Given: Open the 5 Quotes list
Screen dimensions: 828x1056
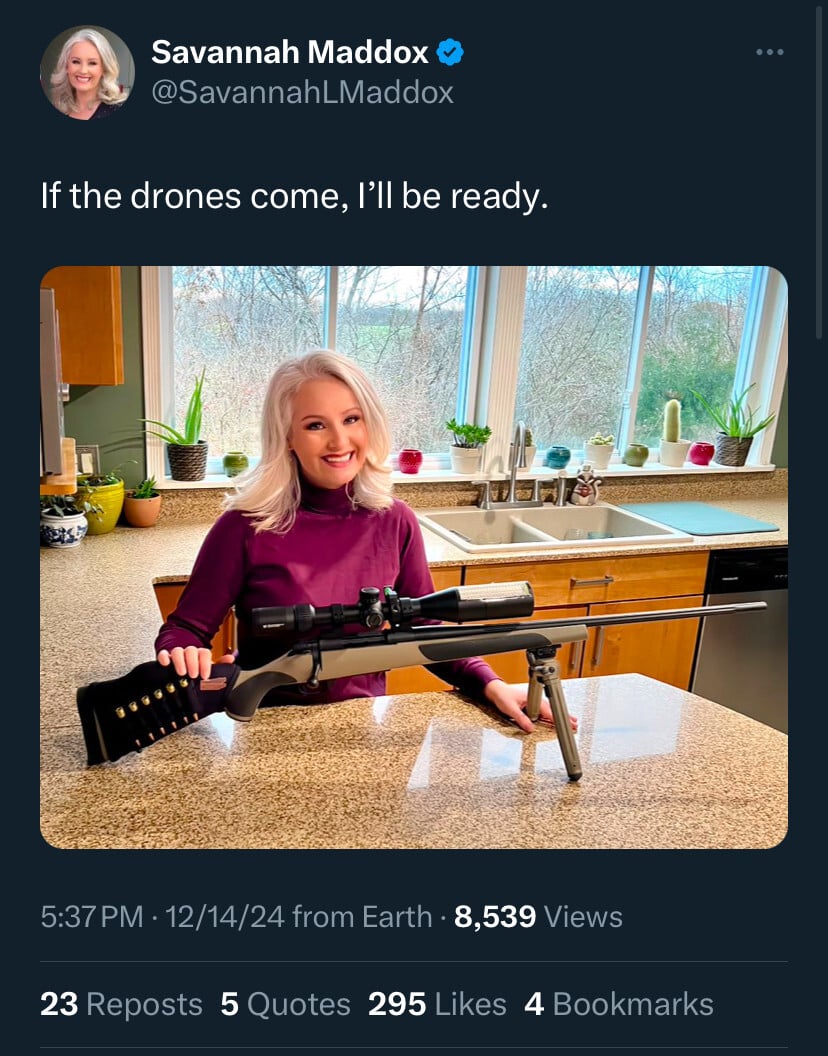Looking at the screenshot, I should coord(285,1004).
